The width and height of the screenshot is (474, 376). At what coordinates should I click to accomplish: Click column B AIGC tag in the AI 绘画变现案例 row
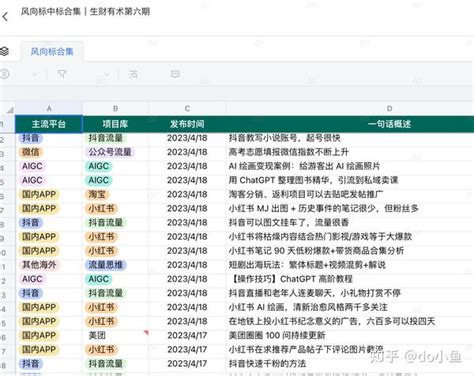[99, 166]
